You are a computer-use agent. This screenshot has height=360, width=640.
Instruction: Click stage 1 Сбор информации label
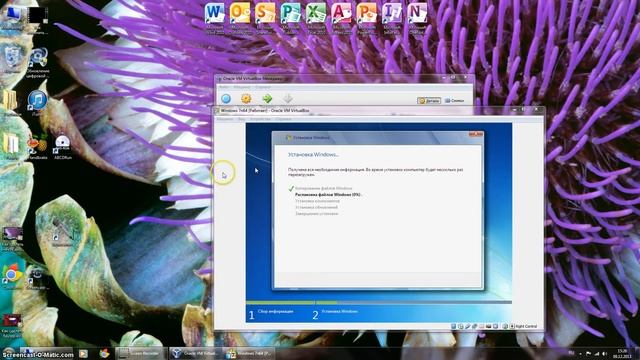(x=276, y=311)
